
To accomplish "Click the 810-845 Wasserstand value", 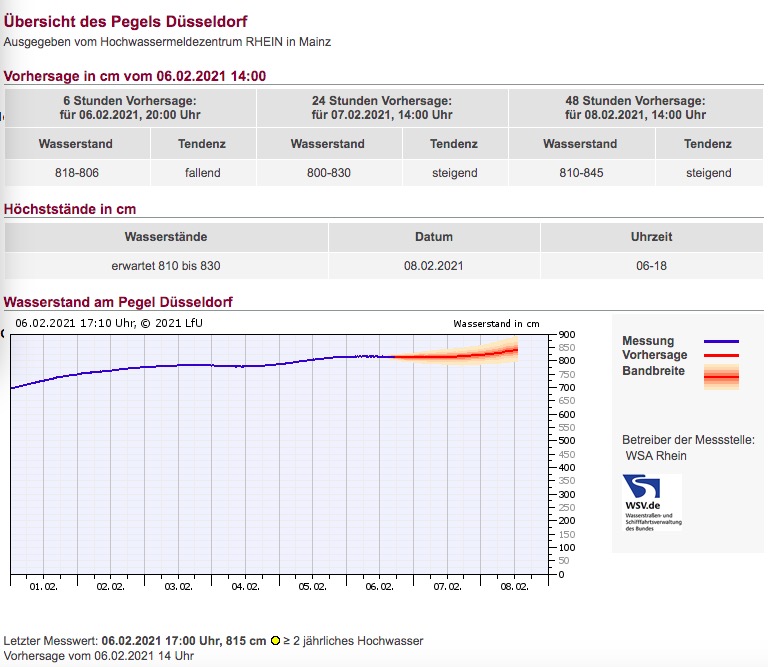I will (581, 173).
